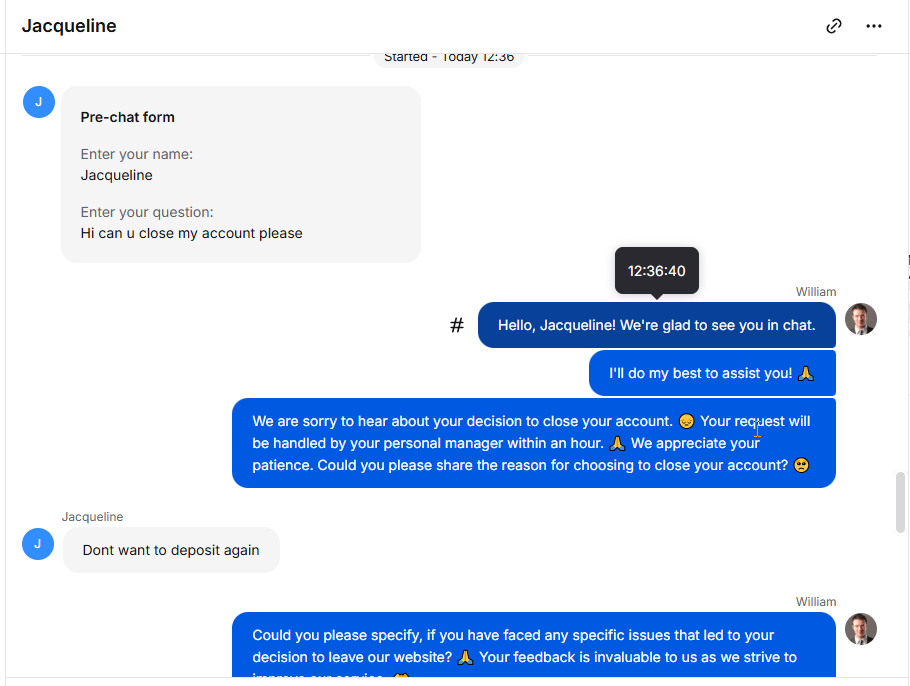The image size is (910, 686).
Task: Click the 'I'll do my best to assist you!' bubble
Action: click(x=712, y=373)
